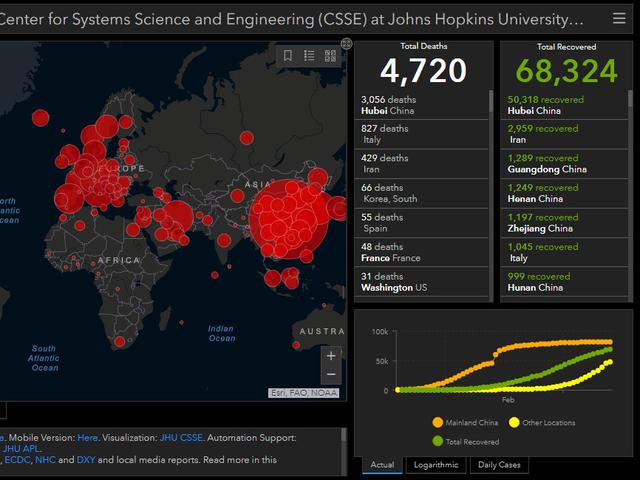
Task: Open the DXY link
Action: pos(86,460)
